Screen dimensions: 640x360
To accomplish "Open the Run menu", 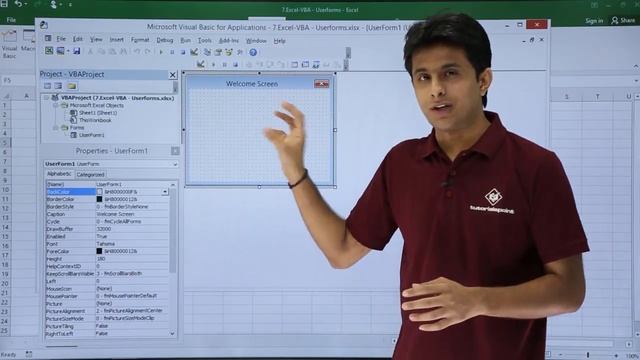I will coord(185,40).
